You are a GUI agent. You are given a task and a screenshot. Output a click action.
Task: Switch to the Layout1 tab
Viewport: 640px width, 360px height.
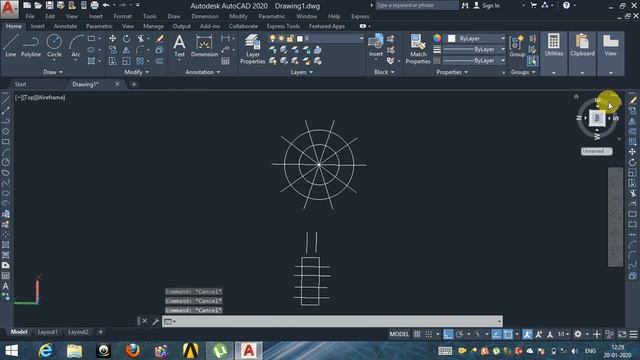tap(47, 332)
